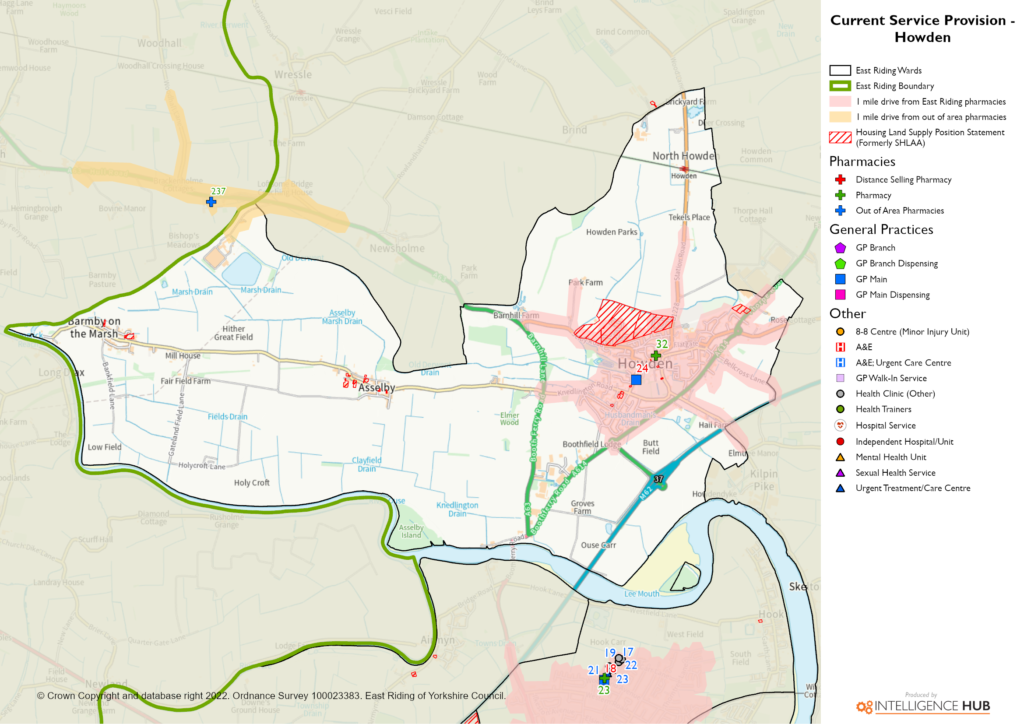Click the Distance Selling Pharmacy legend red cross
The height and width of the screenshot is (724, 1024).
coord(840,180)
